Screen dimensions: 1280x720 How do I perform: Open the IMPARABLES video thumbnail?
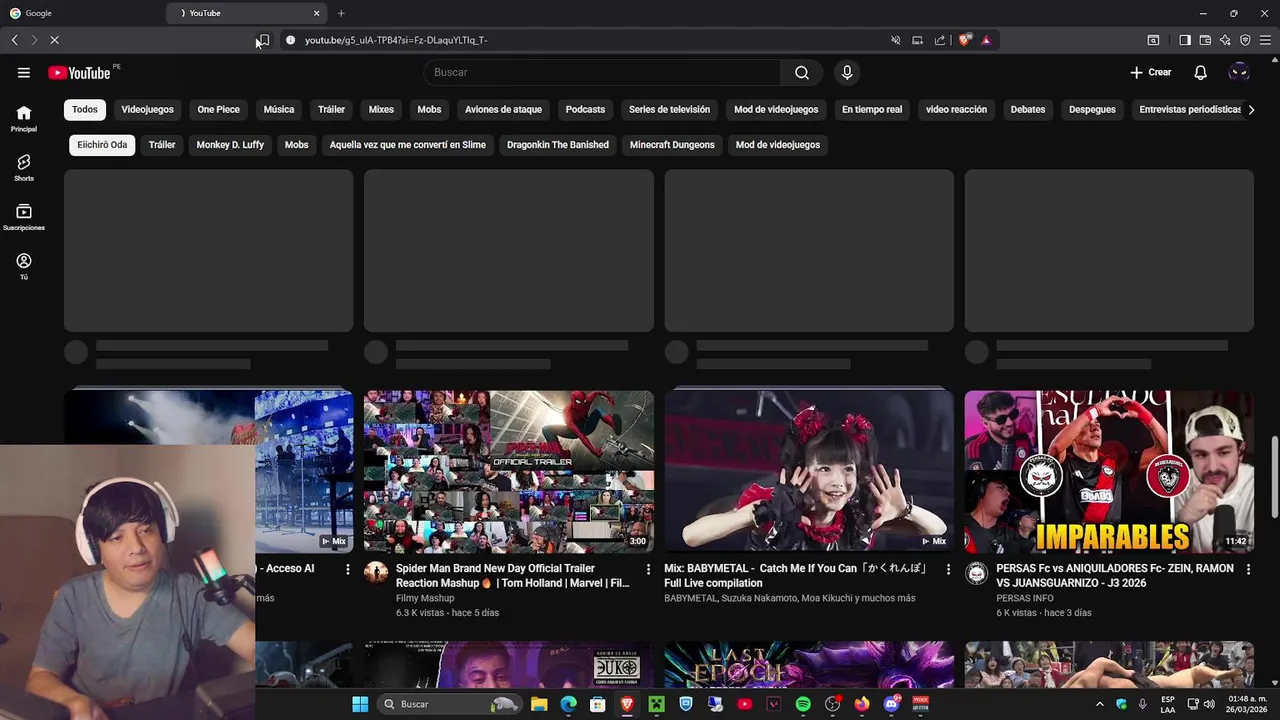[1109, 472]
